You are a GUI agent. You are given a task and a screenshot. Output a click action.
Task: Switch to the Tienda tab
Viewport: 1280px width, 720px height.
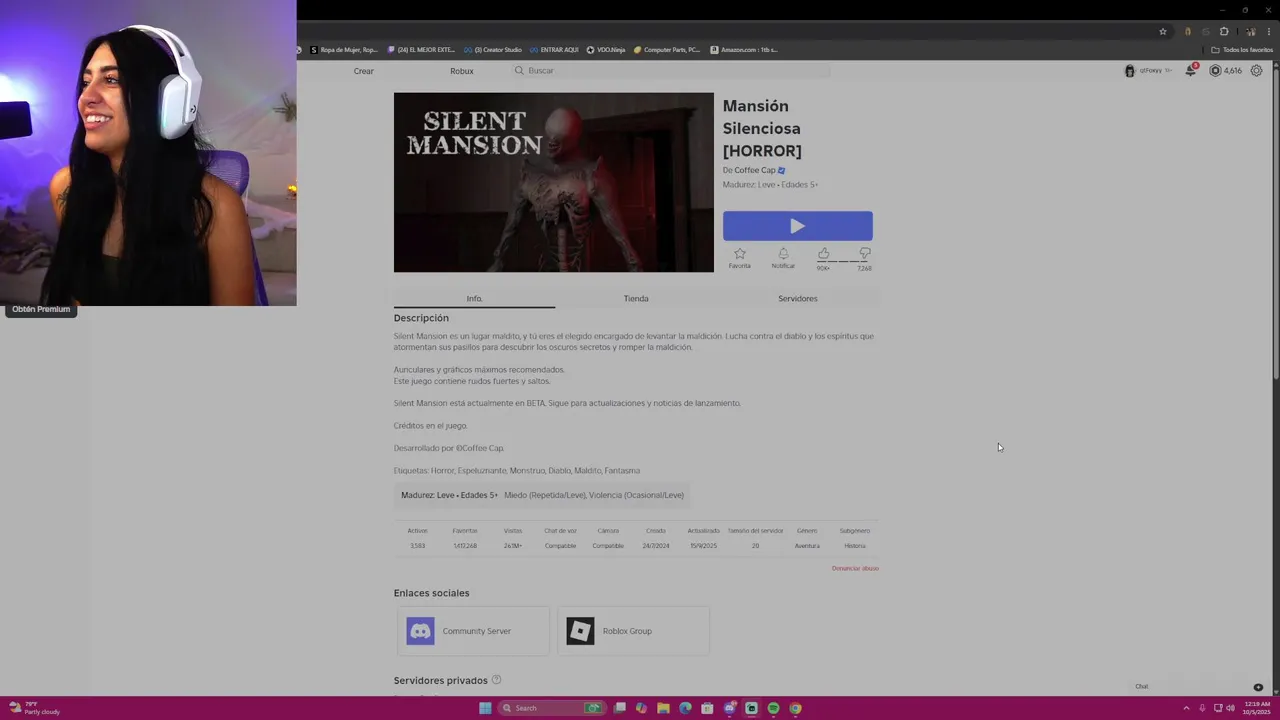coord(636,298)
